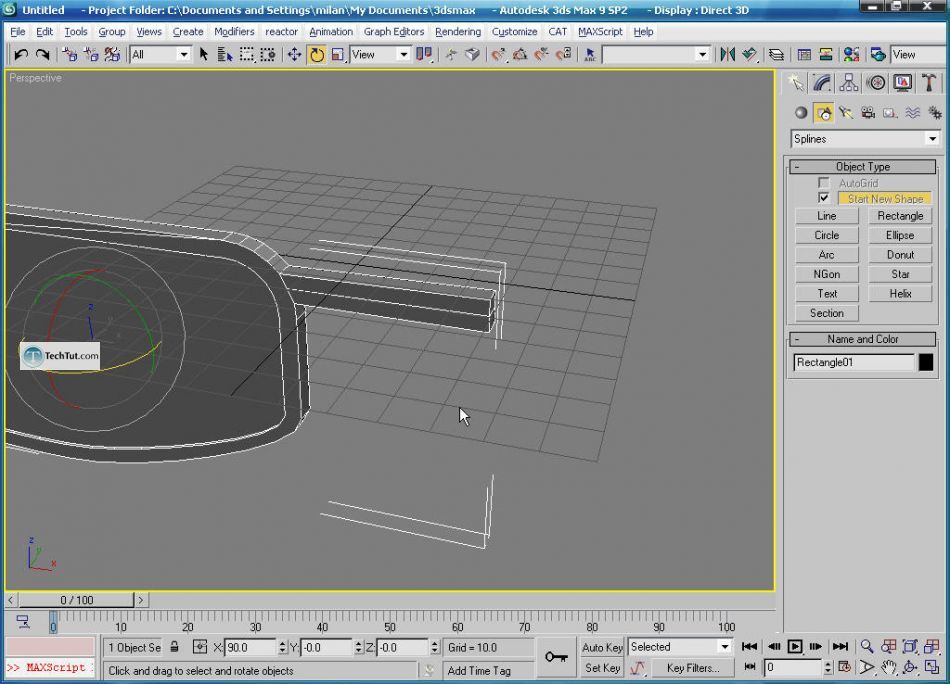Screen dimensions: 950x684
Task: Uncheck the Start New Shape checkbox
Action: (x=824, y=198)
